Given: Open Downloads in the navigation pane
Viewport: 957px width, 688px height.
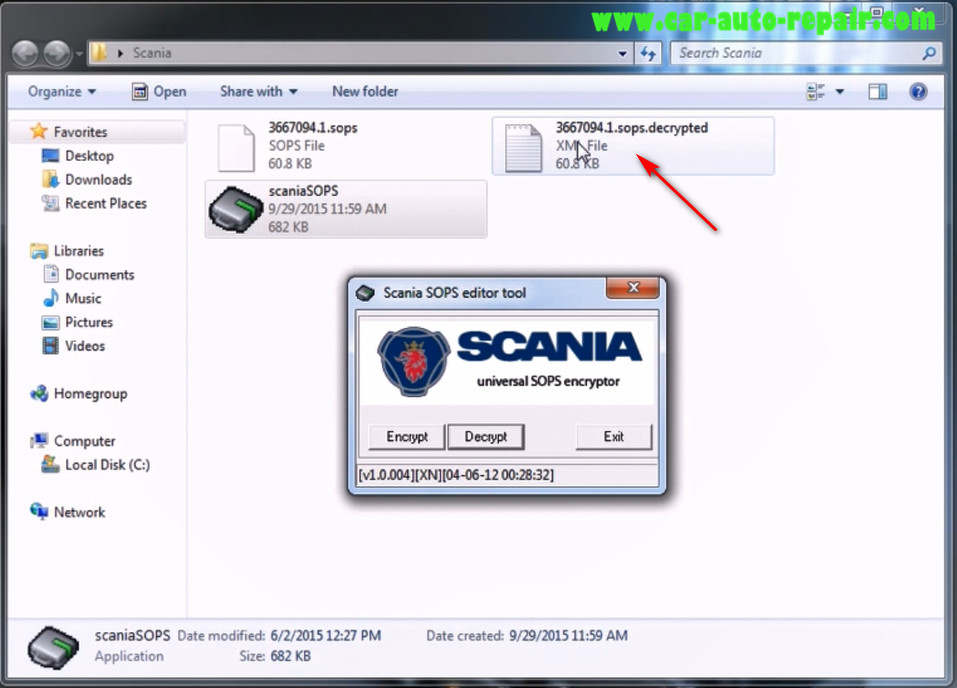Looking at the screenshot, I should pos(98,179).
